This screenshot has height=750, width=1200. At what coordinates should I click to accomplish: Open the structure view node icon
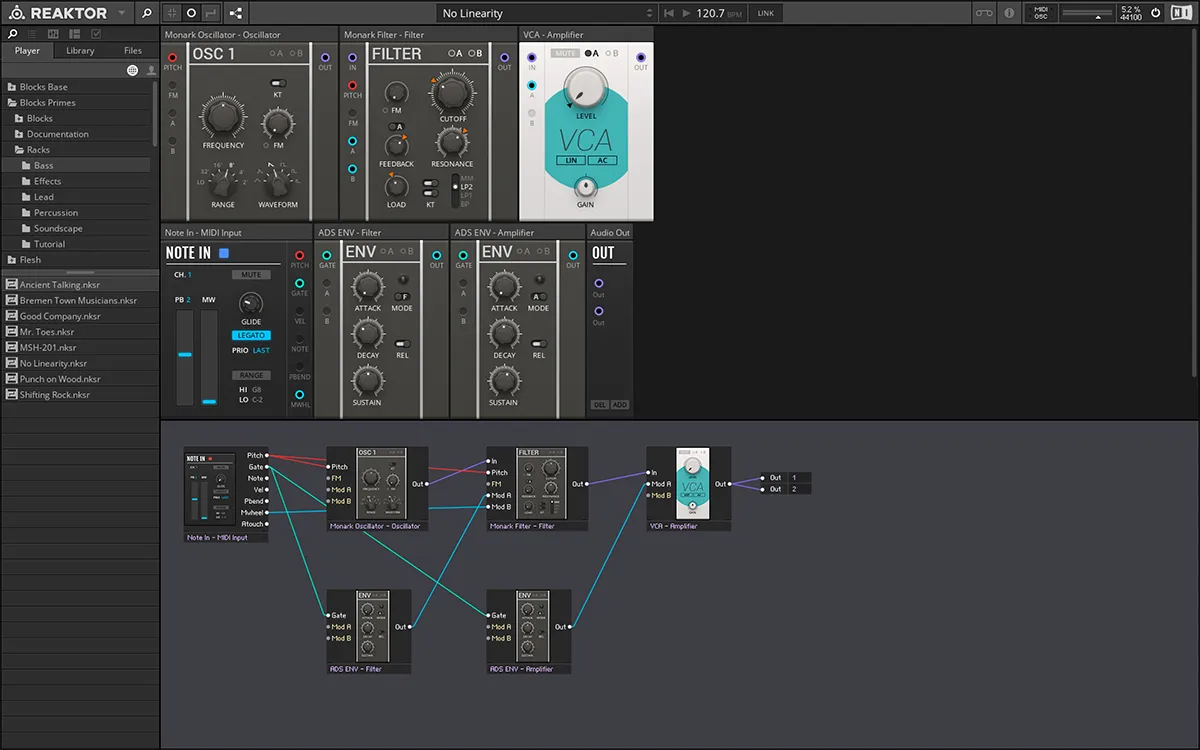pos(236,13)
